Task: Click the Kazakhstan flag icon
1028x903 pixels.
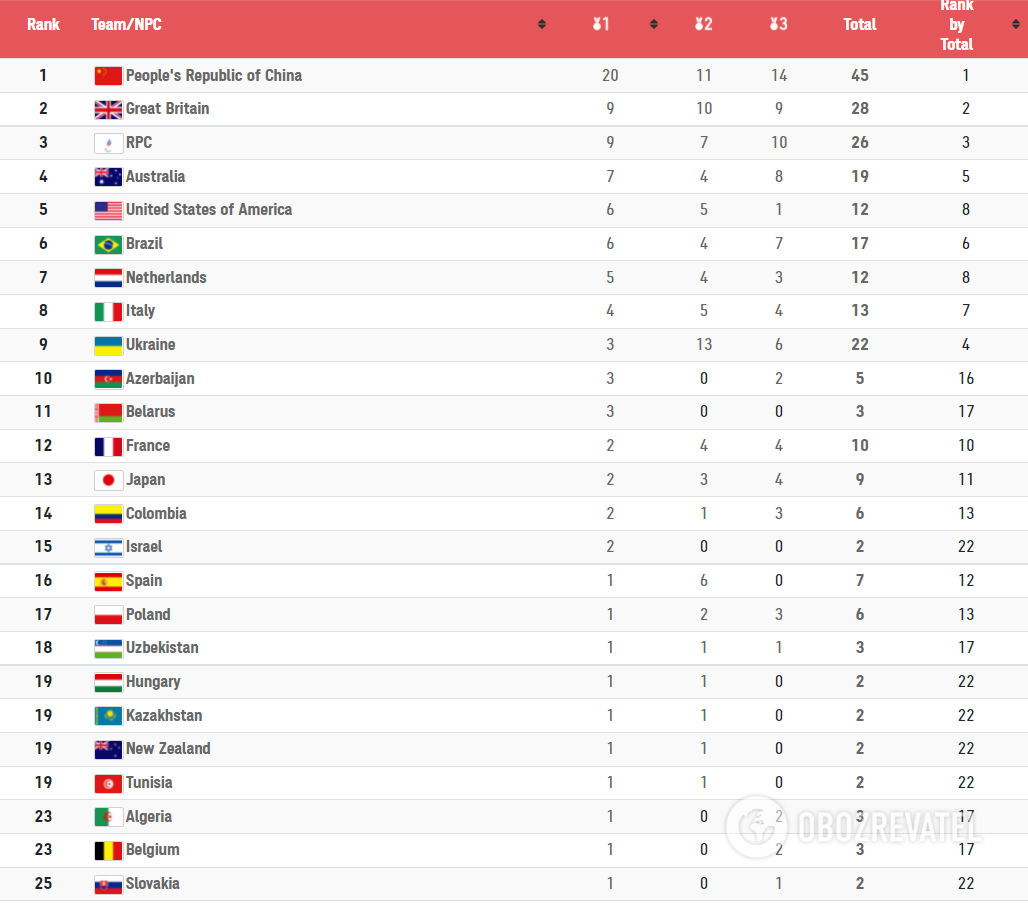Action: pyautogui.click(x=108, y=716)
